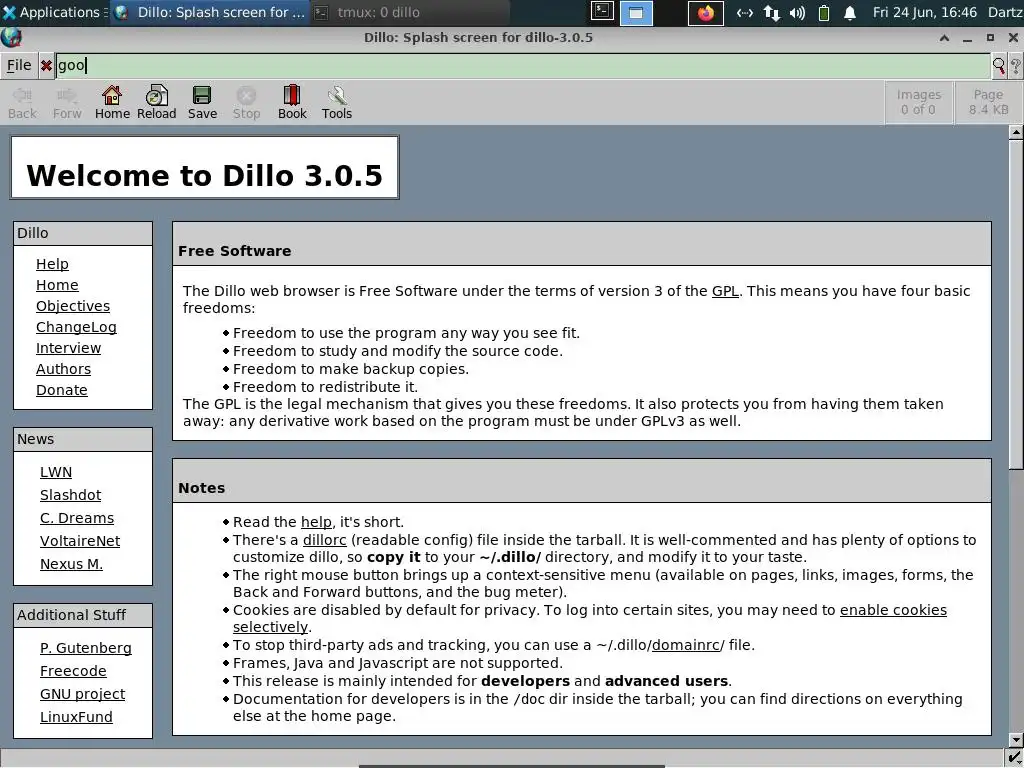Viewport: 1024px width, 768px height.
Task: Open the Book bookmarks icon
Action: 292,103
